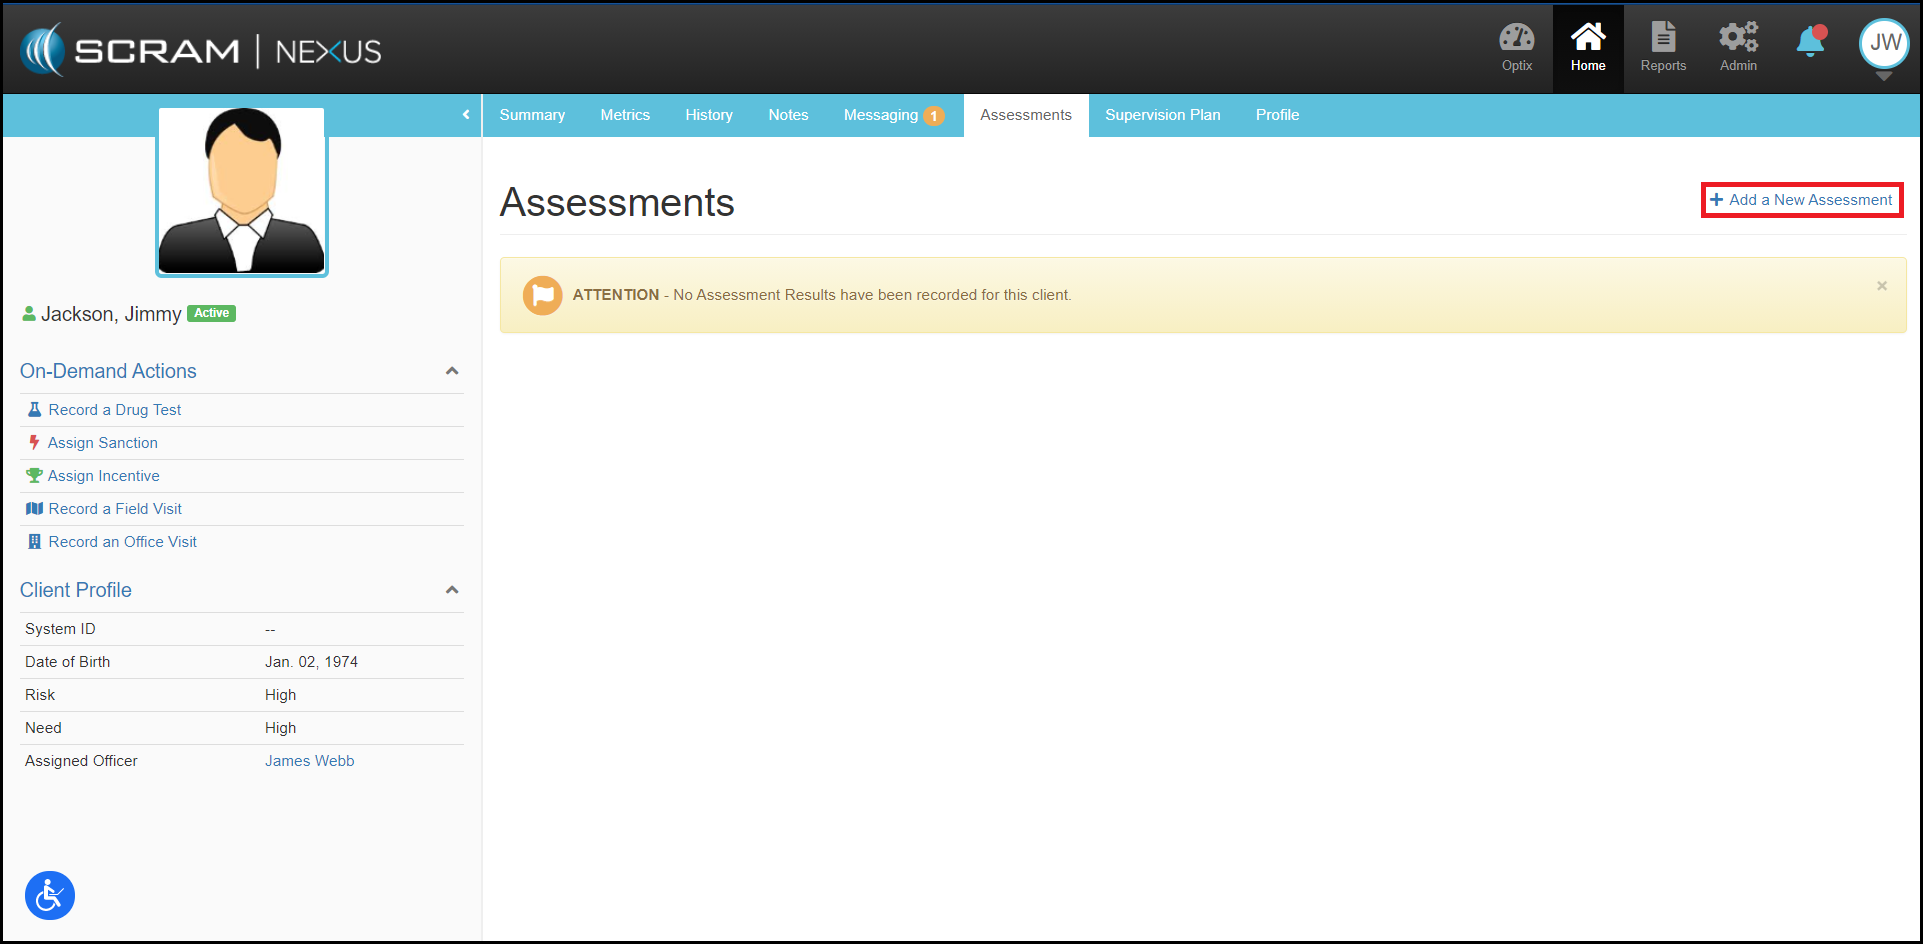Click Add a New Assessment
The image size is (1923, 944).
pyautogui.click(x=1801, y=200)
